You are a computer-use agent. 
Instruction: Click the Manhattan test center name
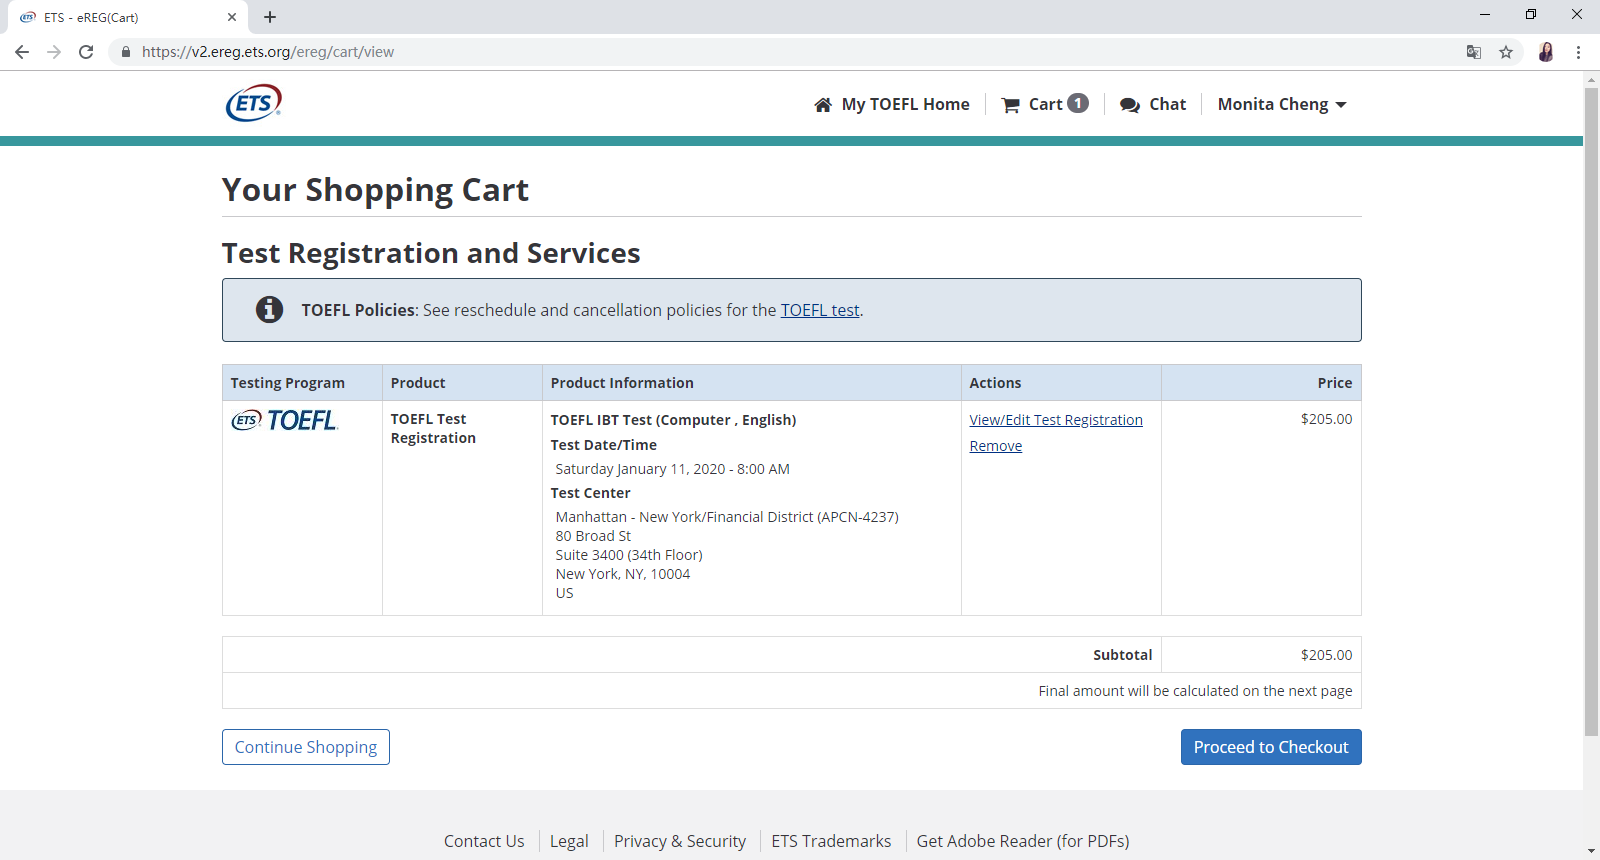(727, 517)
